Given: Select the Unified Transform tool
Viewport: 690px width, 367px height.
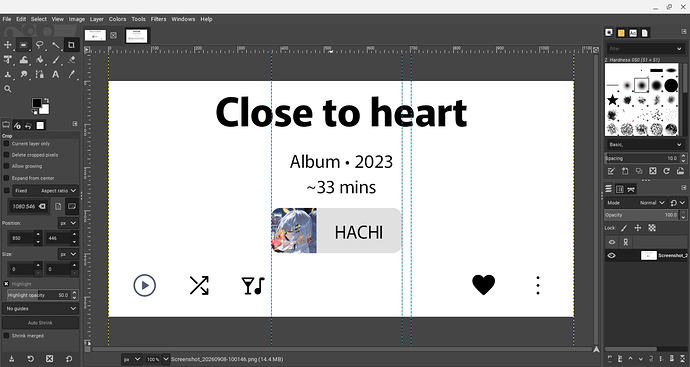Looking at the screenshot, I should click(x=7, y=60).
